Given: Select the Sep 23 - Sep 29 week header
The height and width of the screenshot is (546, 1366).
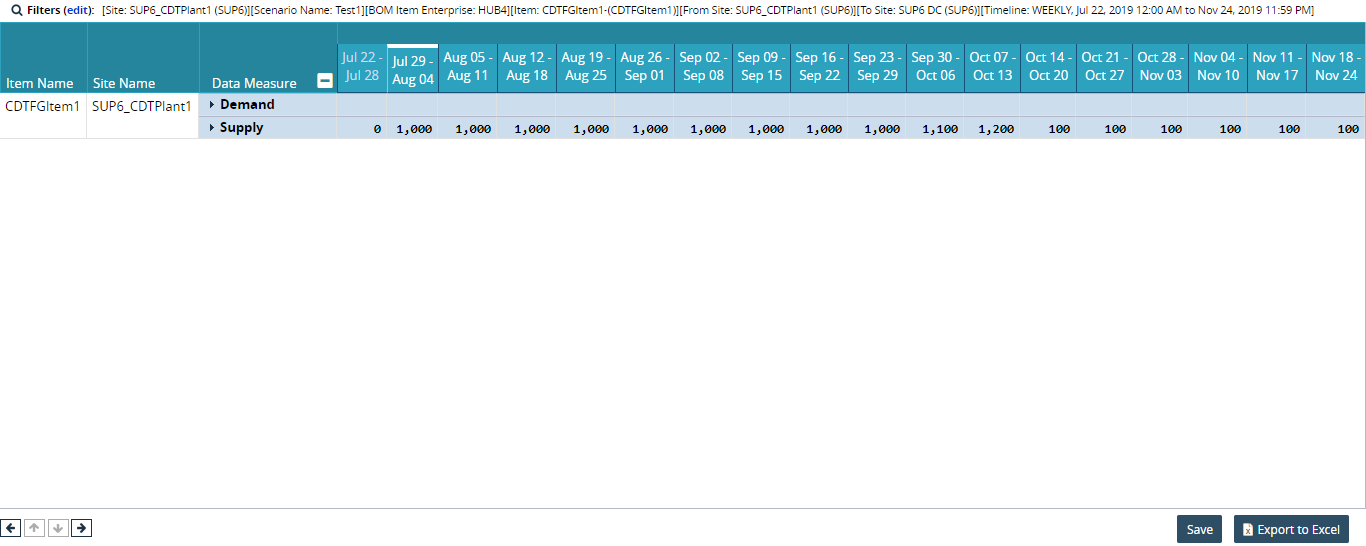Looking at the screenshot, I should (x=876, y=67).
